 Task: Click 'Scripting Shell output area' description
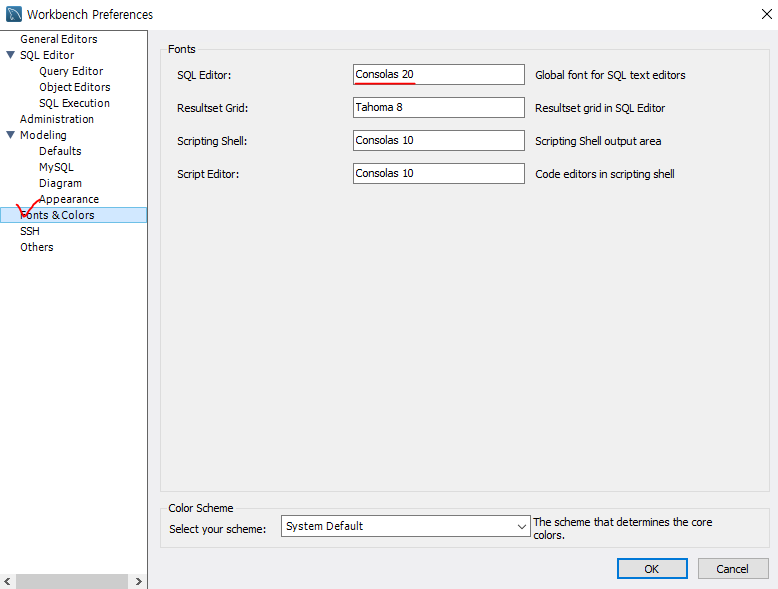click(598, 141)
